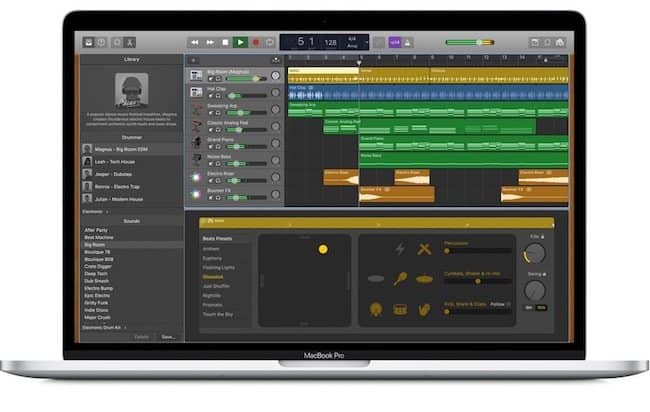
Task: Solo the Noise Bass track
Action: (218, 164)
